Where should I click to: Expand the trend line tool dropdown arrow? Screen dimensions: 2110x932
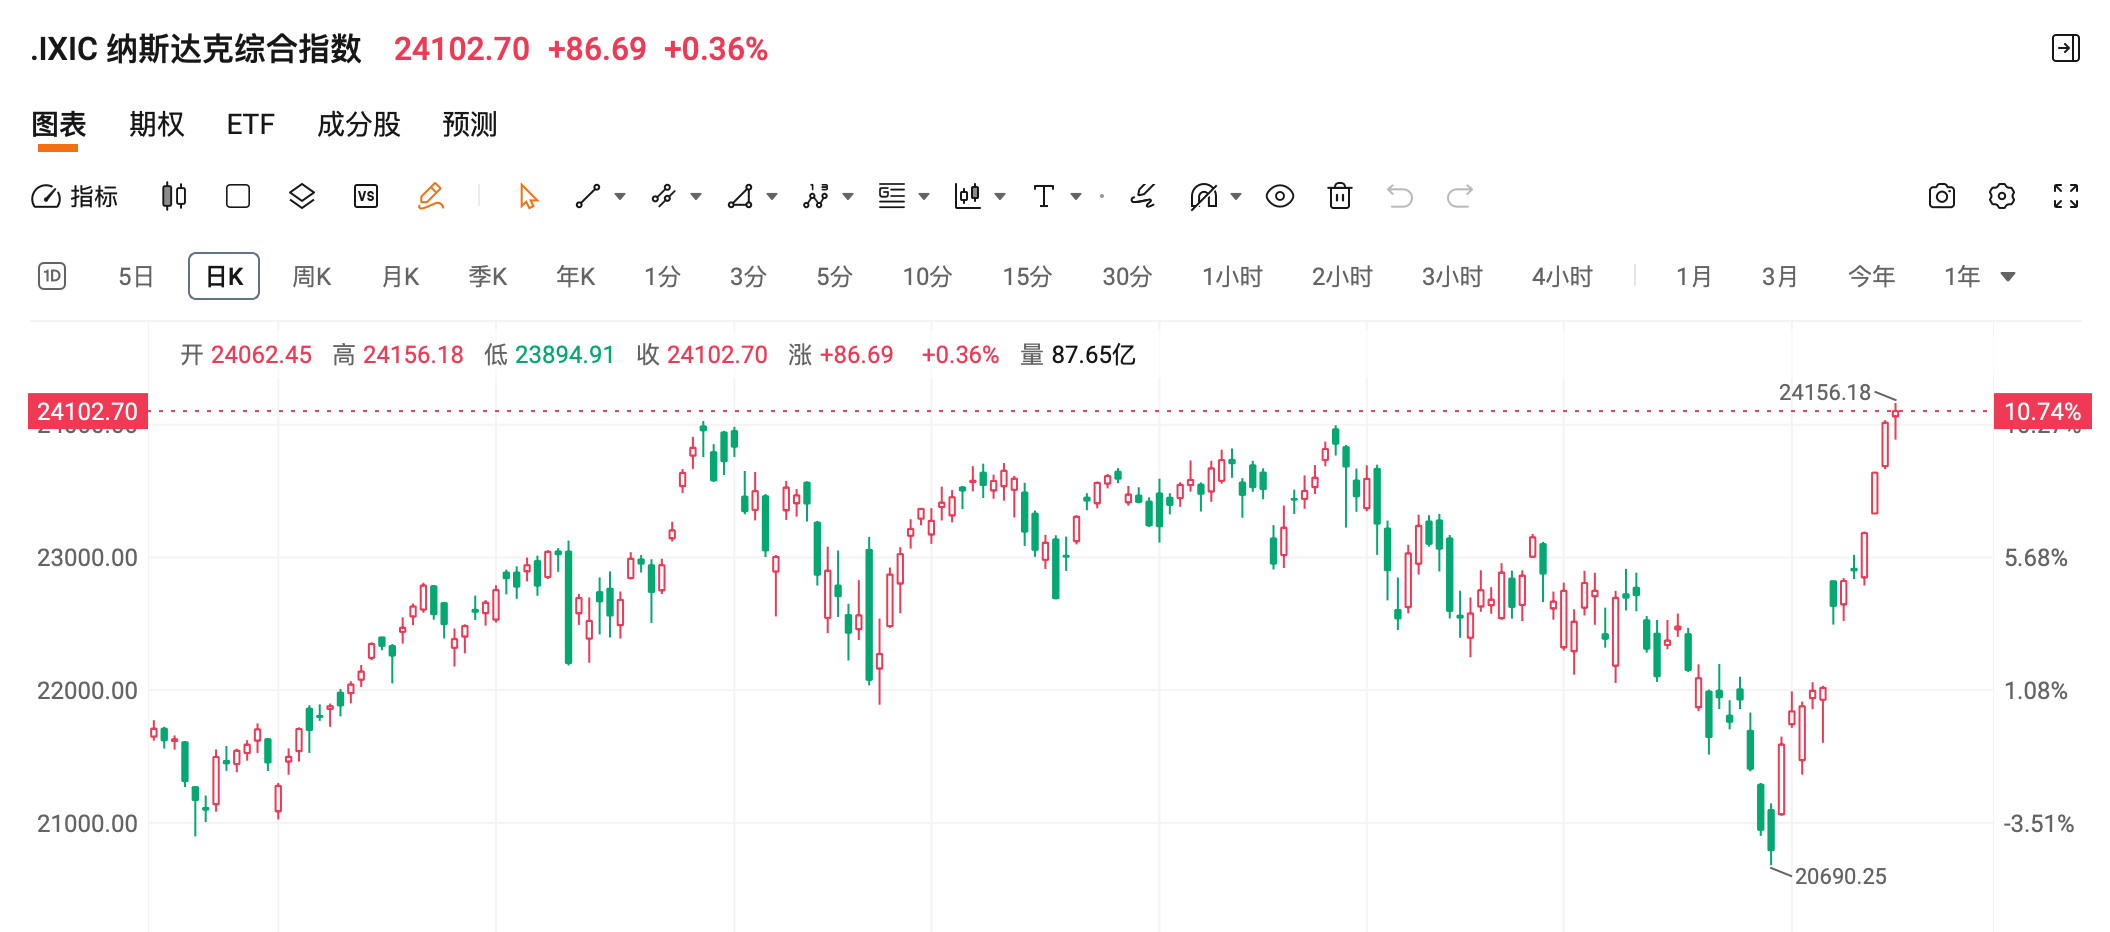click(620, 196)
